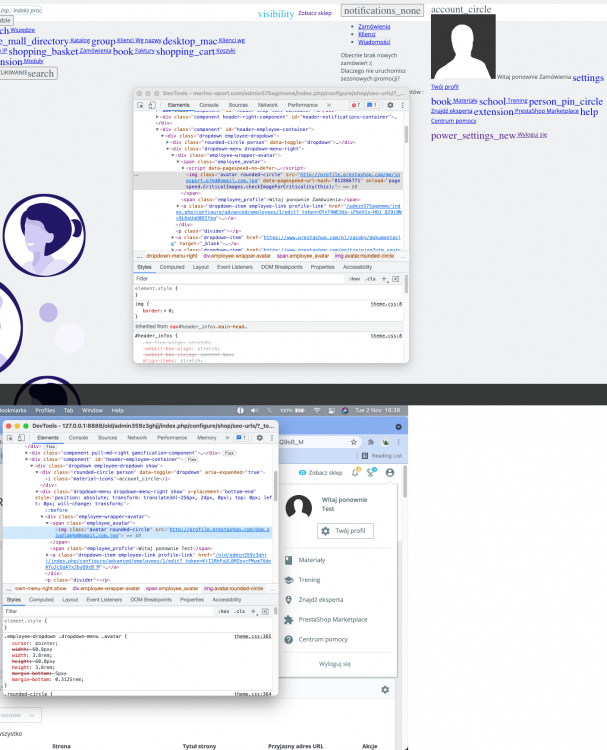Image resolution: width=607 pixels, height=750 pixels.
Task: Open Znajdź eksperta link in styled dropdown
Action: coord(314,600)
